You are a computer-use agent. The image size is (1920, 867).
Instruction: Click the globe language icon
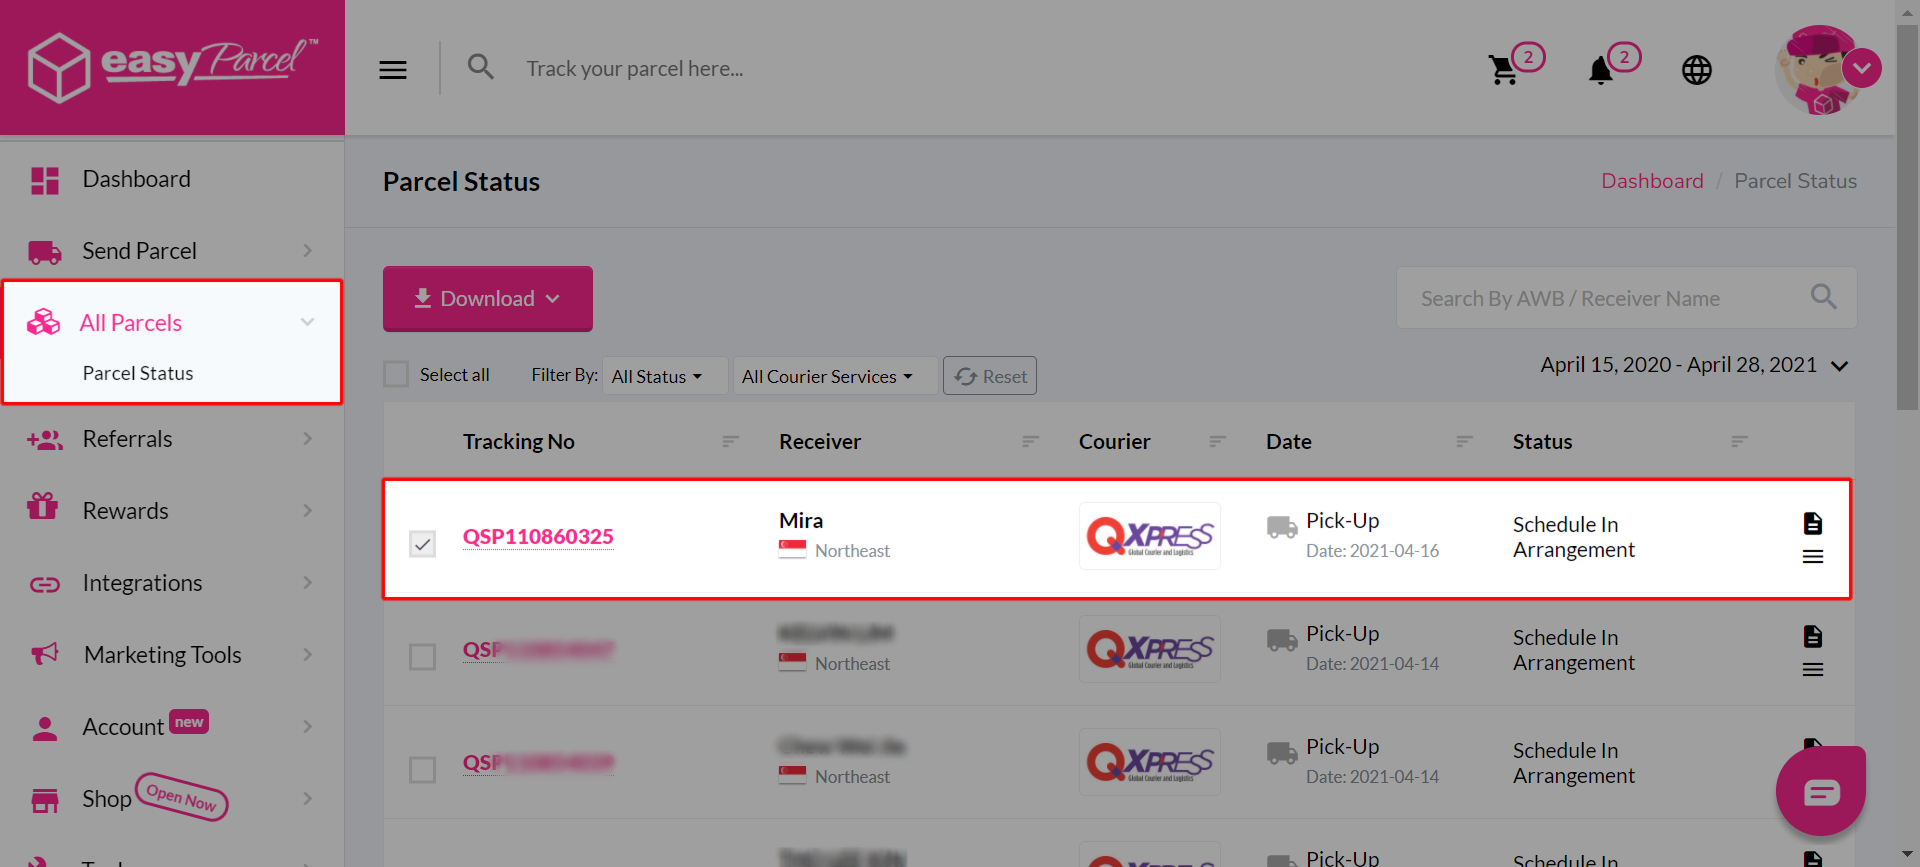pos(1697,70)
